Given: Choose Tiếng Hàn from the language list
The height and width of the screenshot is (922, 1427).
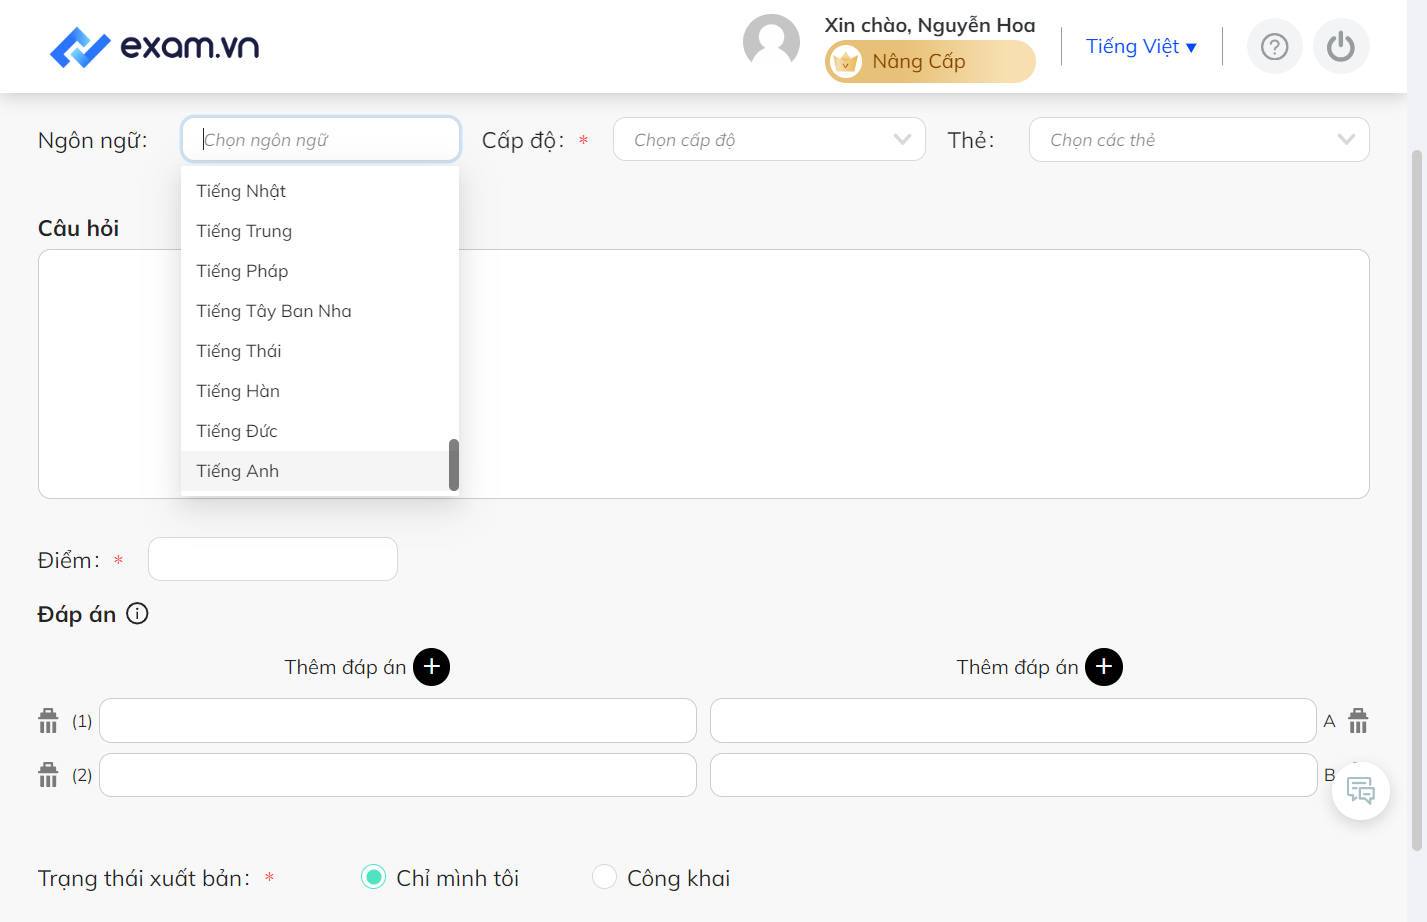Looking at the screenshot, I should [x=320, y=391].
